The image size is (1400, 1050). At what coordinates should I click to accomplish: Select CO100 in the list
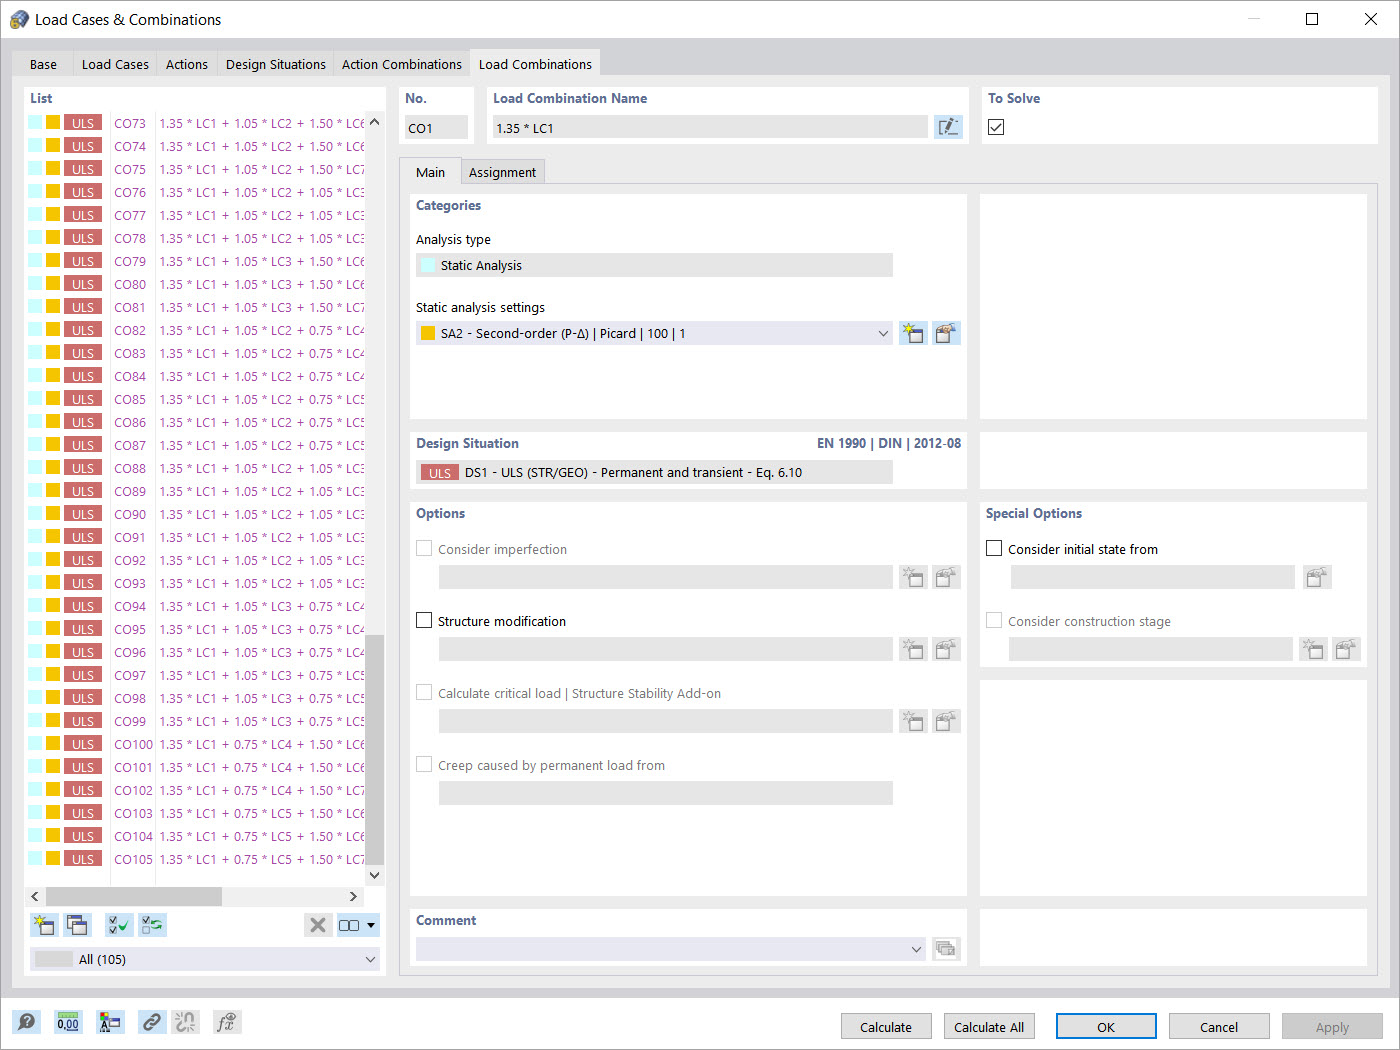195,744
